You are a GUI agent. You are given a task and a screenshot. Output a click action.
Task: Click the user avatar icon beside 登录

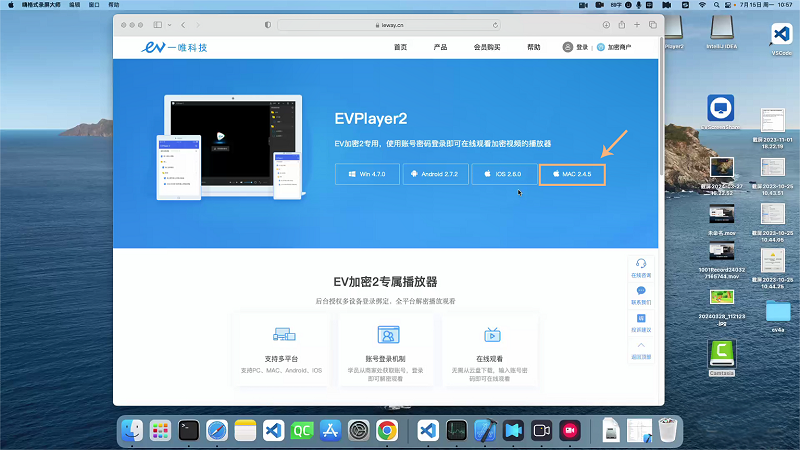(x=567, y=47)
